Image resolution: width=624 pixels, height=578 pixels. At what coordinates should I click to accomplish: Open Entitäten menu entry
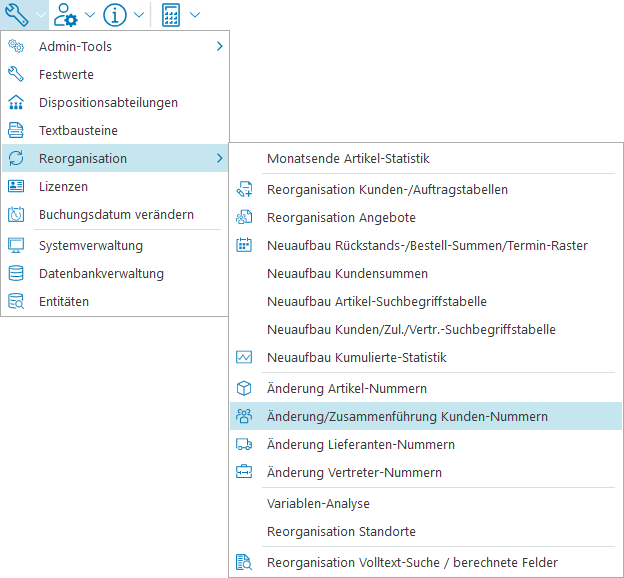[x=64, y=301]
